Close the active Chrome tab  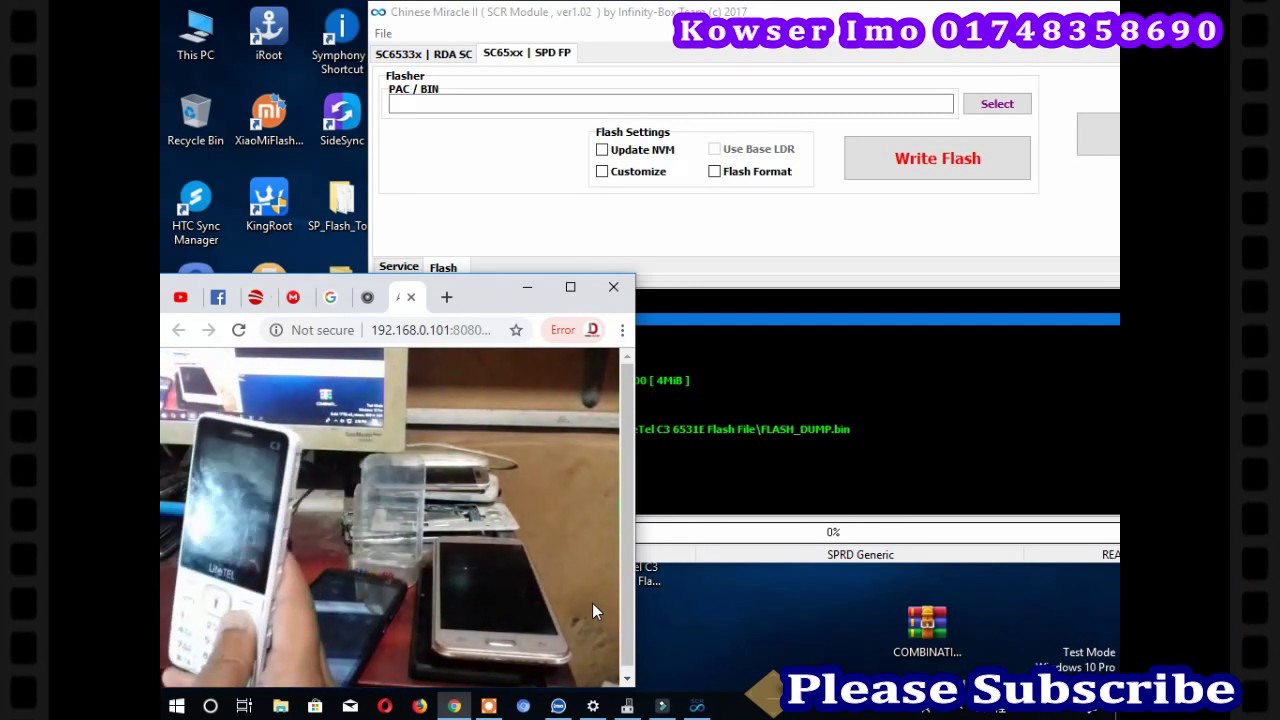point(411,297)
